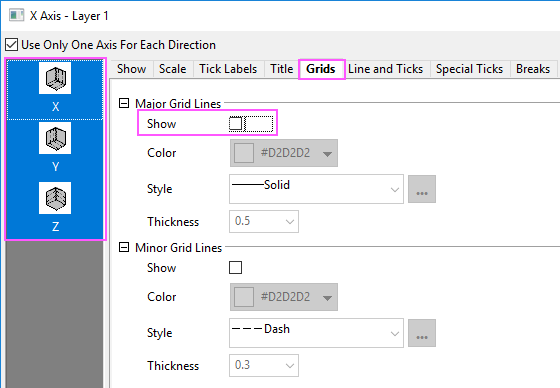Toggle Use Only One Axis For Each Direction
The height and width of the screenshot is (388, 560).
[x=11, y=45]
